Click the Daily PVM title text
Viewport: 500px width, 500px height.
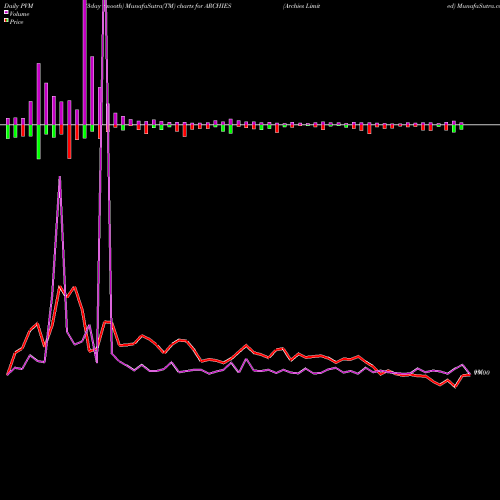19,6
